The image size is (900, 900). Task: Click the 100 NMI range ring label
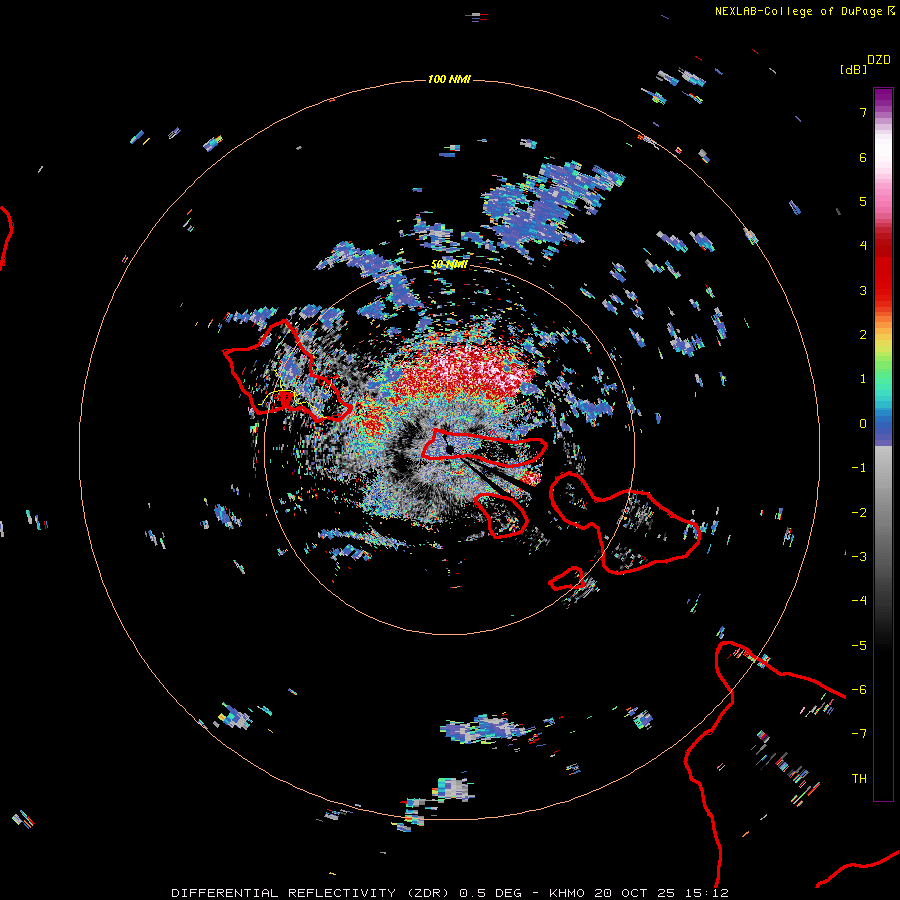coord(449,79)
